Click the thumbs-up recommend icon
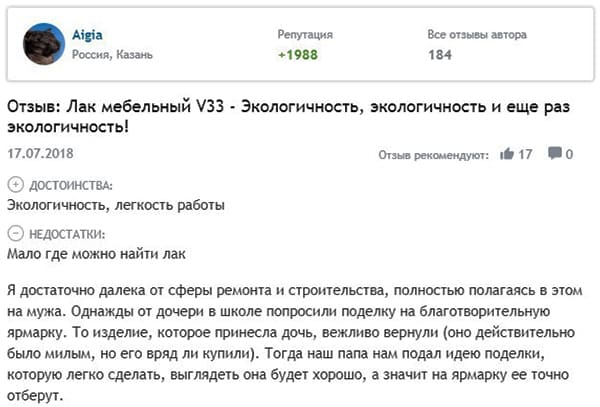600x407 pixels. 506,155
